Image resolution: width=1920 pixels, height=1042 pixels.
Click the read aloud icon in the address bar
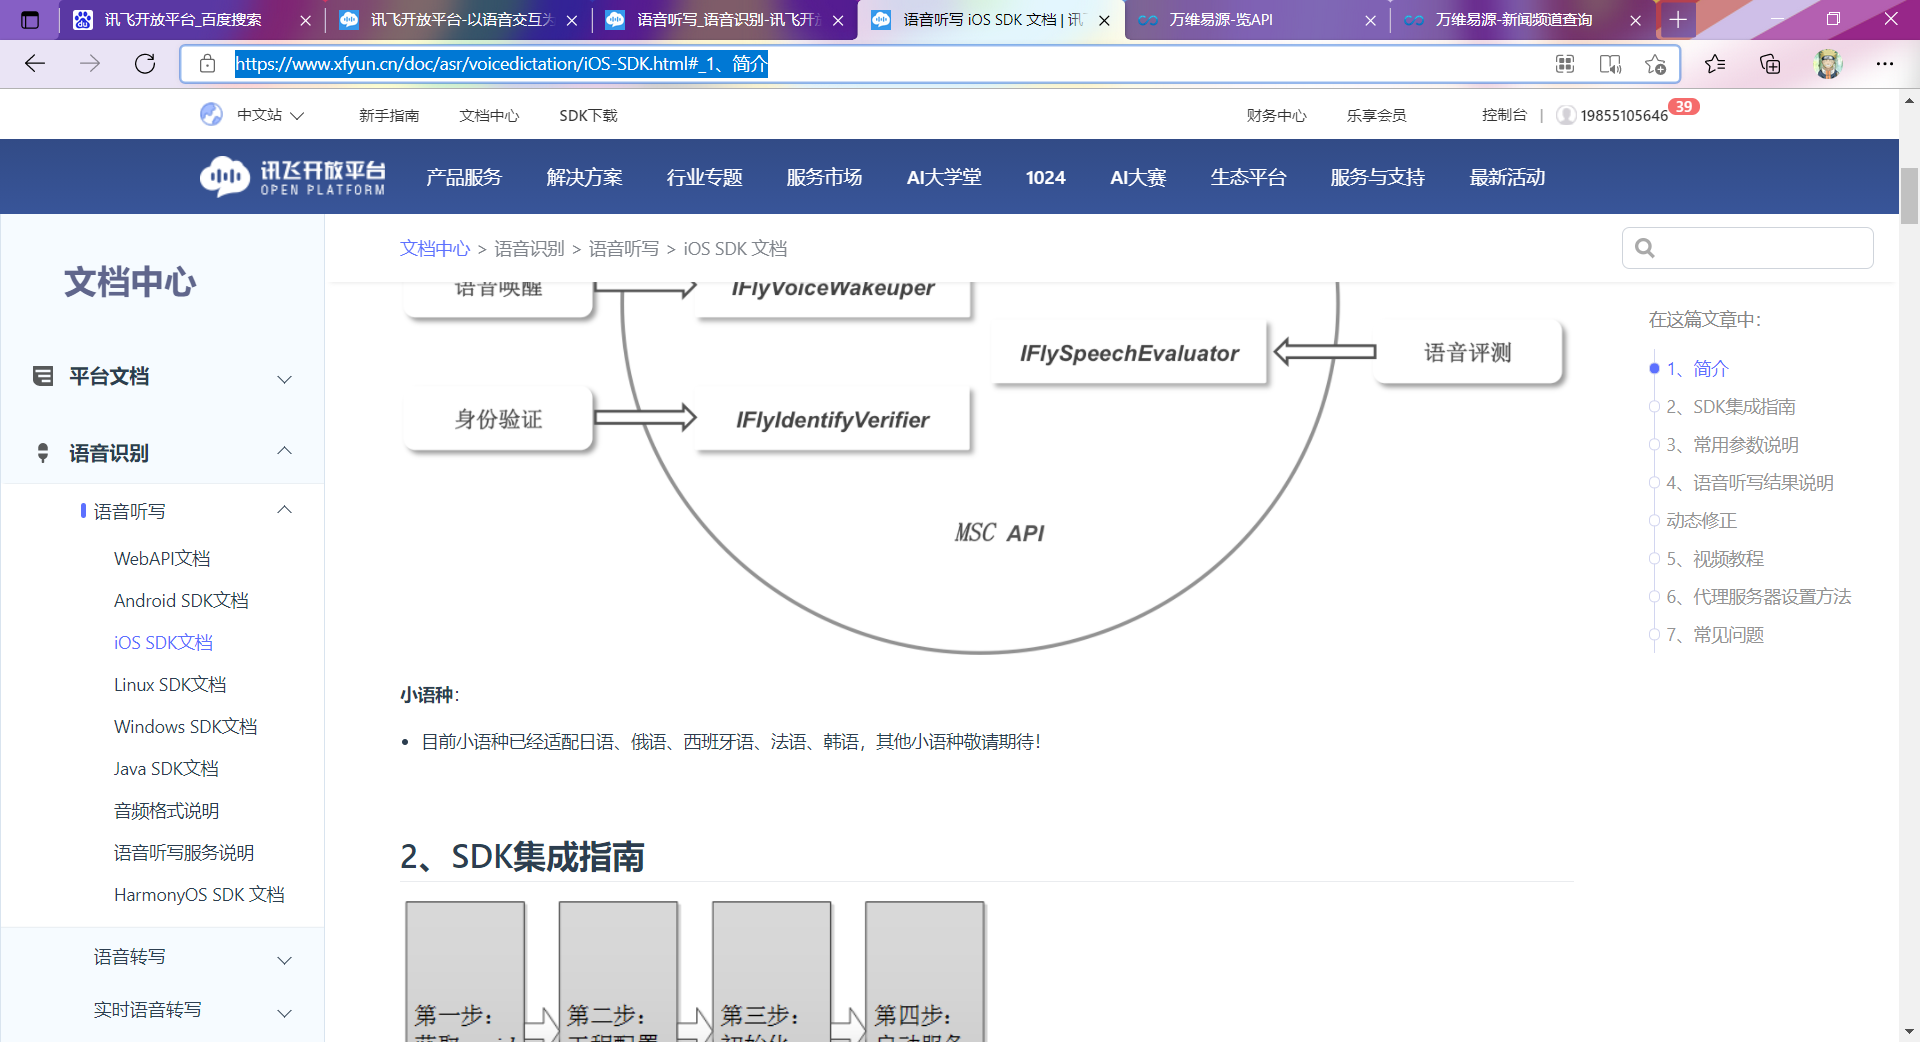tap(1610, 64)
